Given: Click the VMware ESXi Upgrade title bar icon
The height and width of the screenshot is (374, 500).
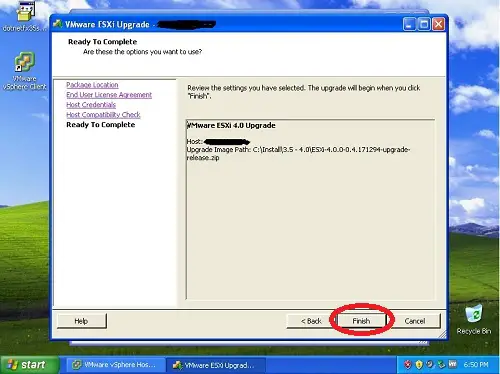Looking at the screenshot, I should [x=58, y=24].
